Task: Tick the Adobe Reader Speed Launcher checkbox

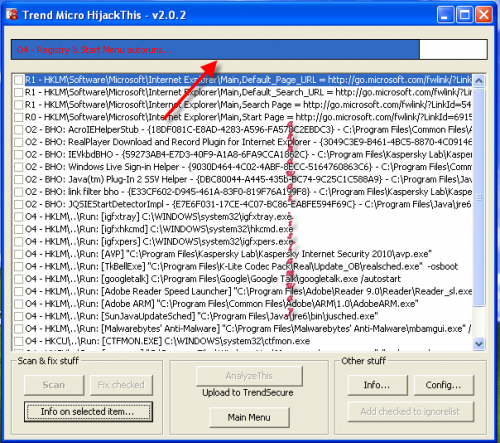Action: [19, 292]
